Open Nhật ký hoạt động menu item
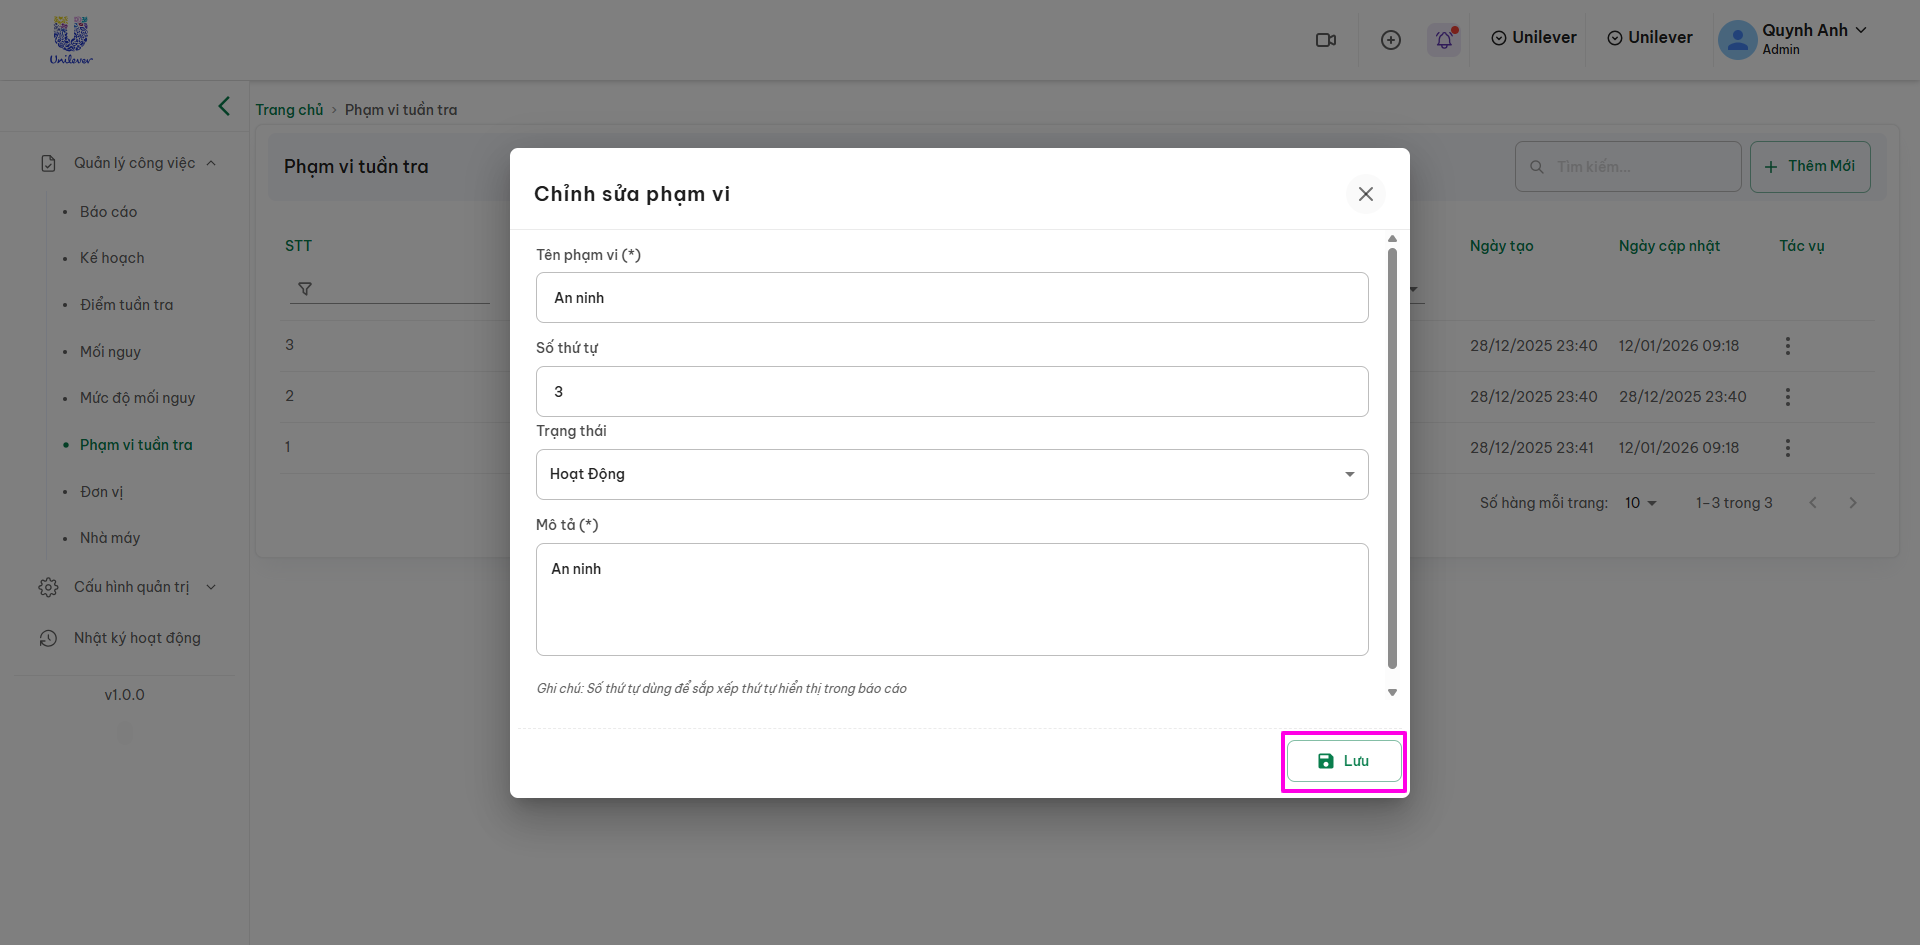The image size is (1920, 945). (137, 638)
